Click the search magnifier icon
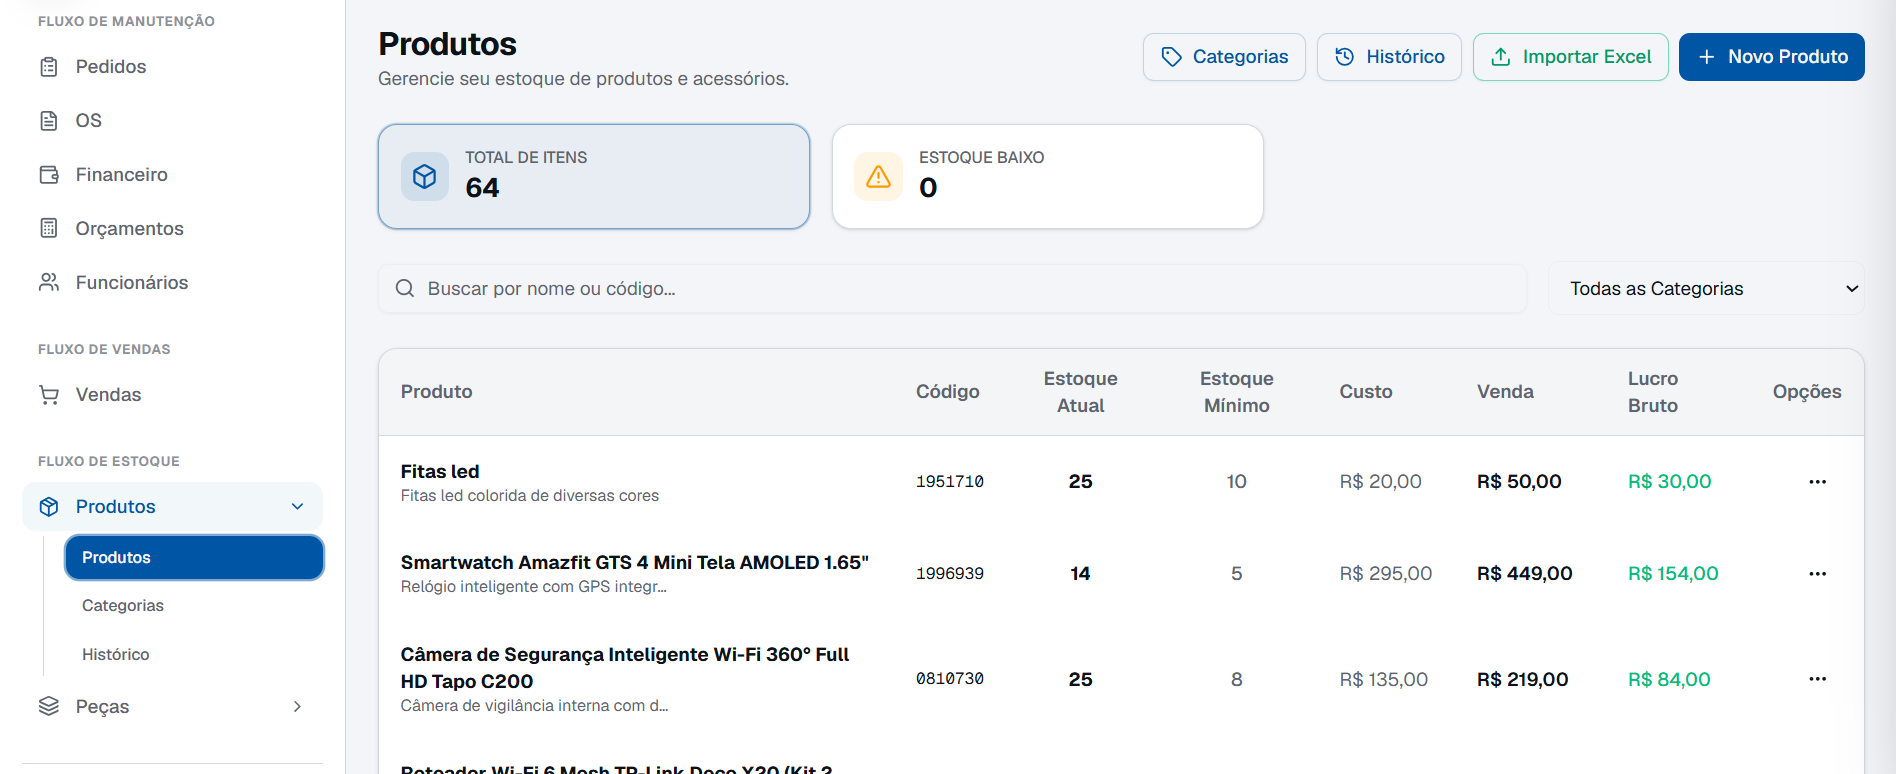Screen dimensions: 1896x774 pyautogui.click(x=405, y=289)
